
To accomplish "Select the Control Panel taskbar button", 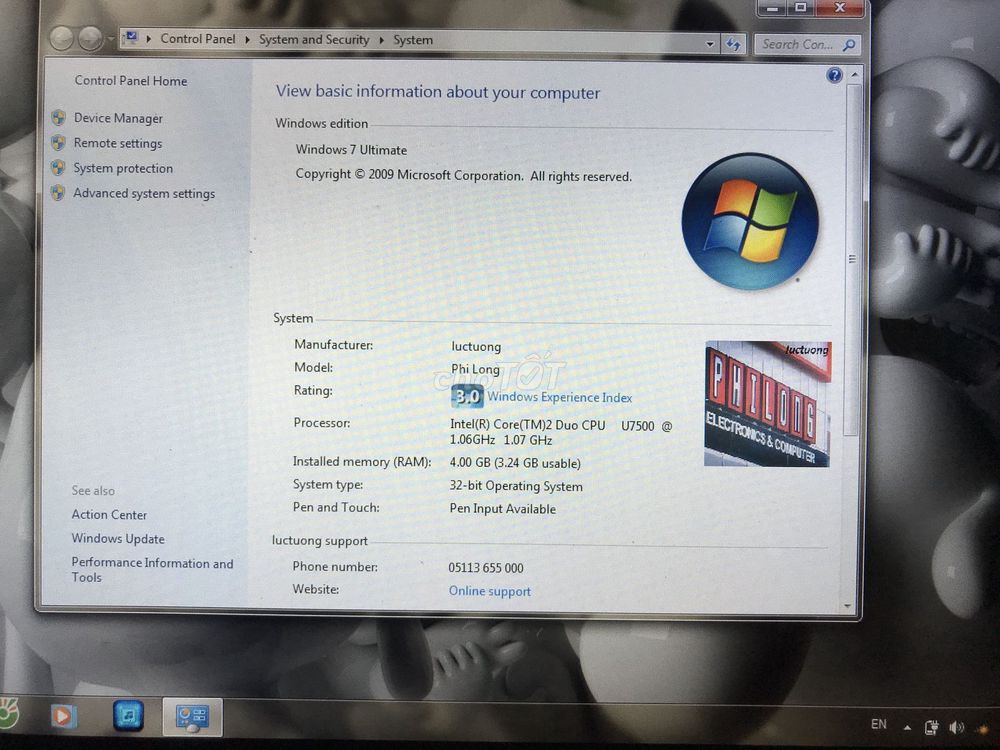I will click(192, 716).
